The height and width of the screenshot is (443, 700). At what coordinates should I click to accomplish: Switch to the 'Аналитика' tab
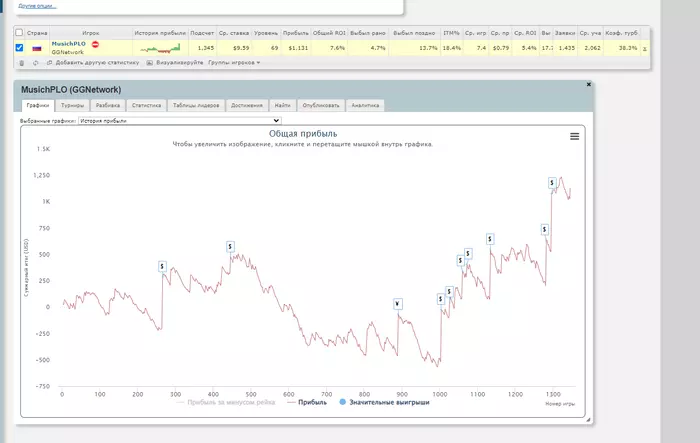coord(365,105)
